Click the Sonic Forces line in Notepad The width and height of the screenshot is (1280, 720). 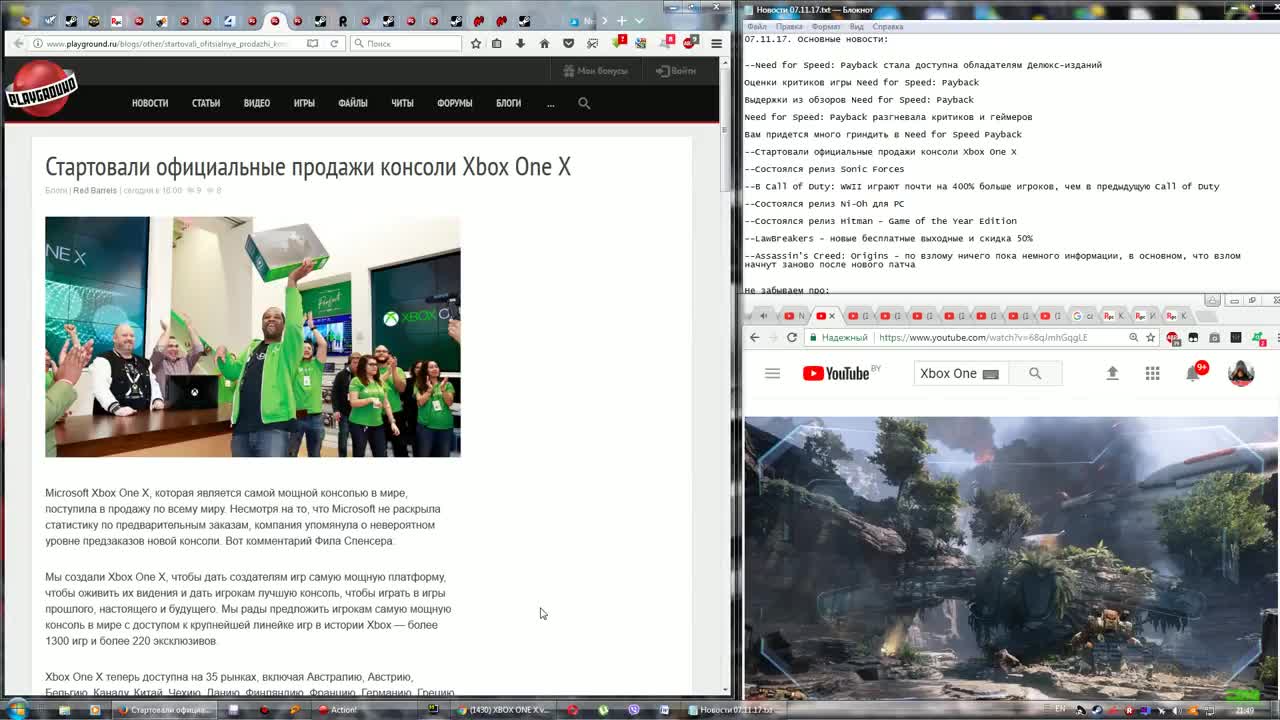click(824, 169)
